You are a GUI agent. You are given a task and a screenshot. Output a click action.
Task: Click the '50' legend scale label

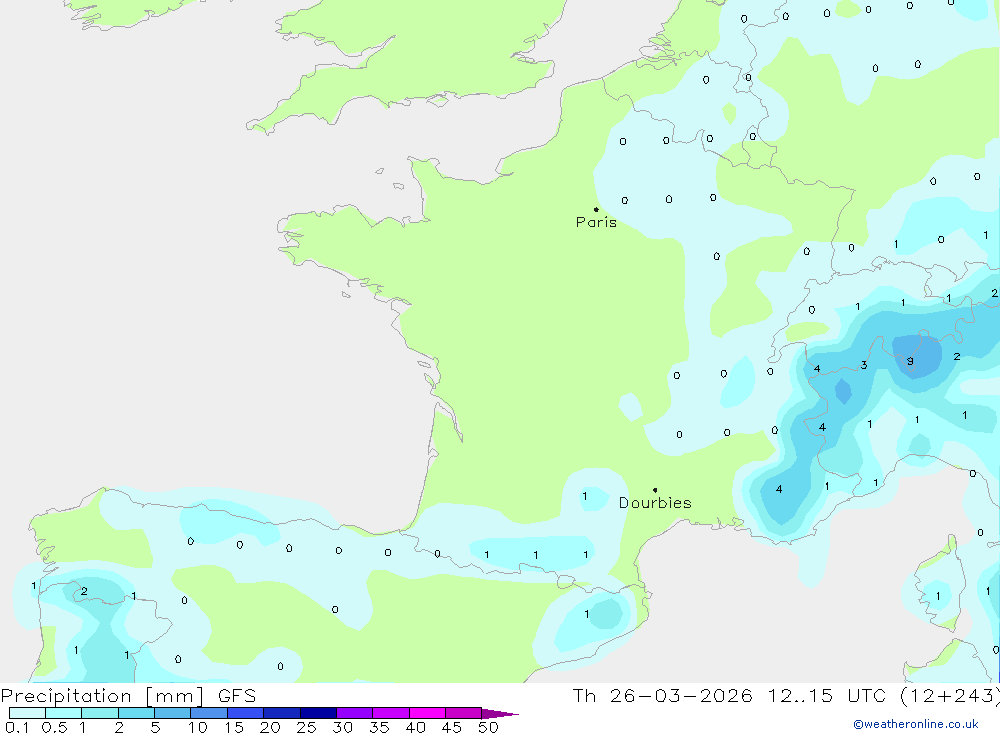pyautogui.click(x=488, y=727)
